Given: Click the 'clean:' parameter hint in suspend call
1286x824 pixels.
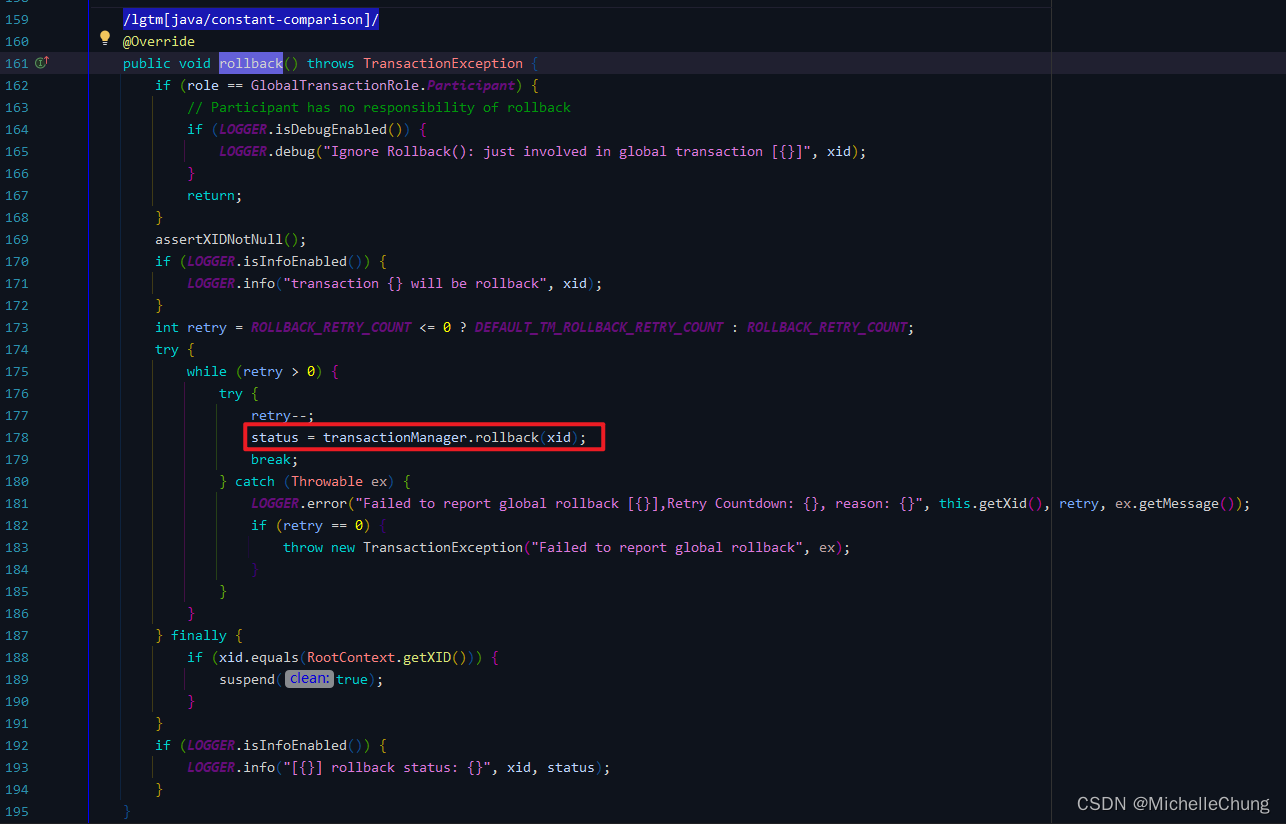Looking at the screenshot, I should (309, 679).
